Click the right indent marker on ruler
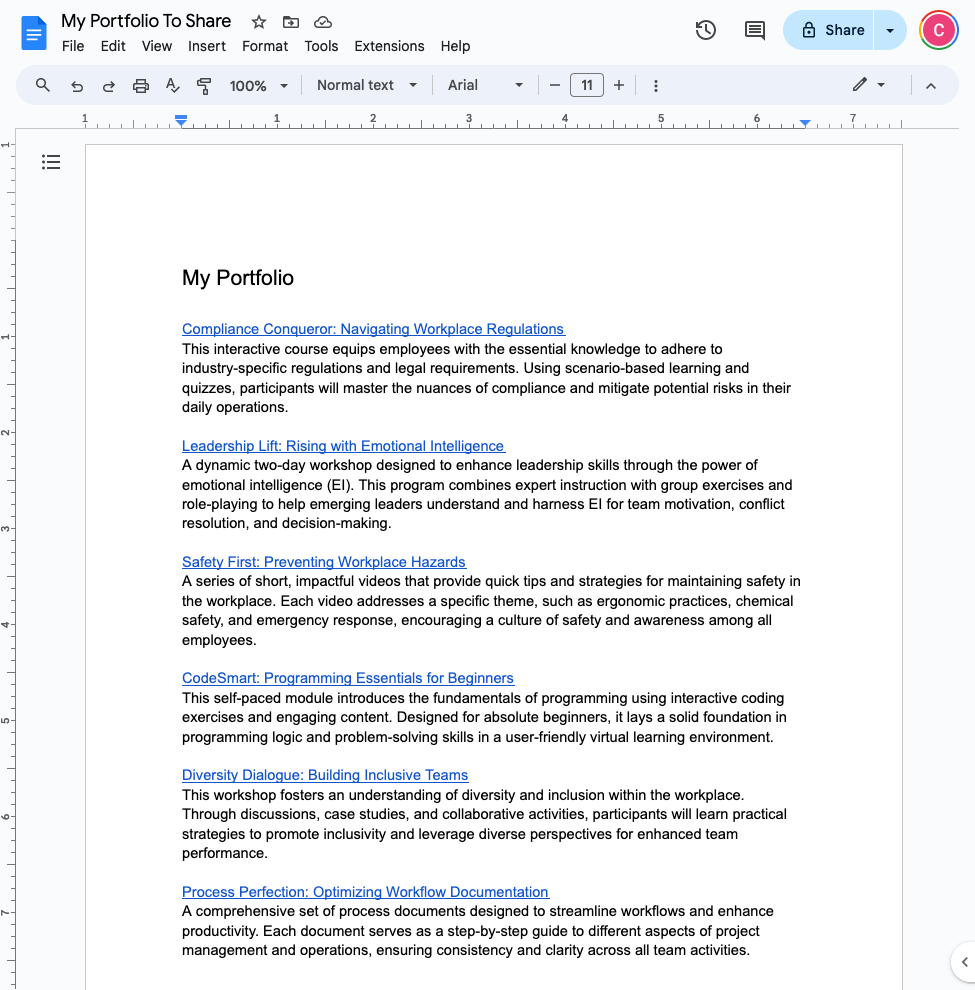The image size is (975, 990). (805, 122)
